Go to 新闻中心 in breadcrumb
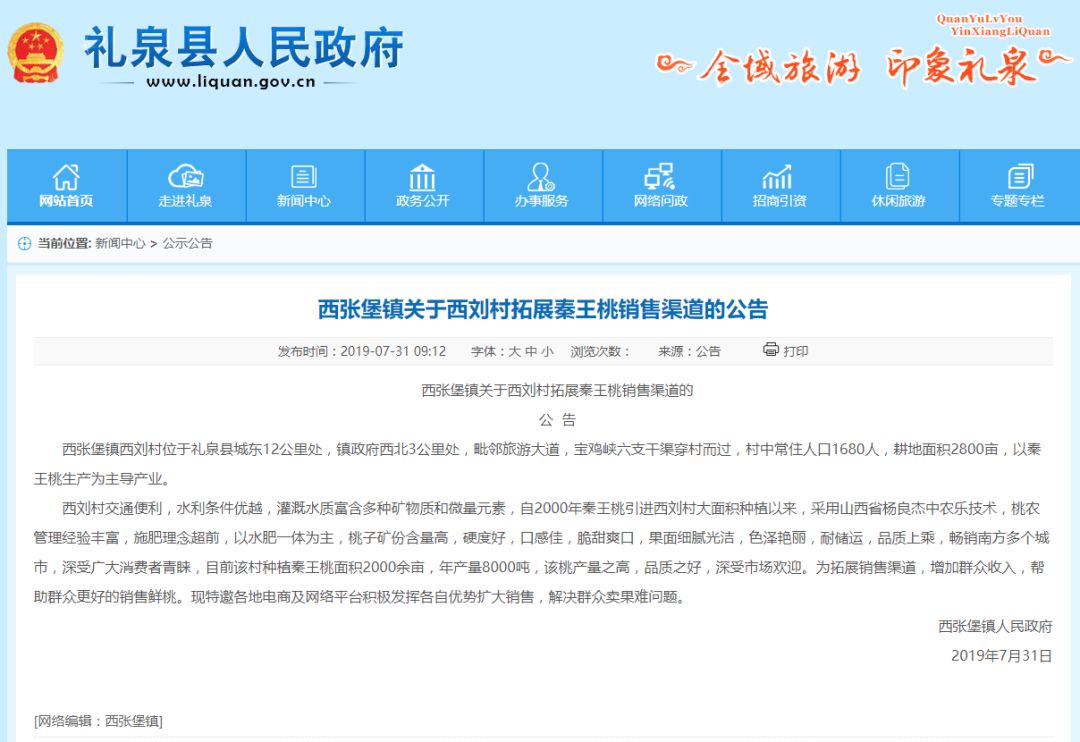This screenshot has height=742, width=1080. pos(120,243)
